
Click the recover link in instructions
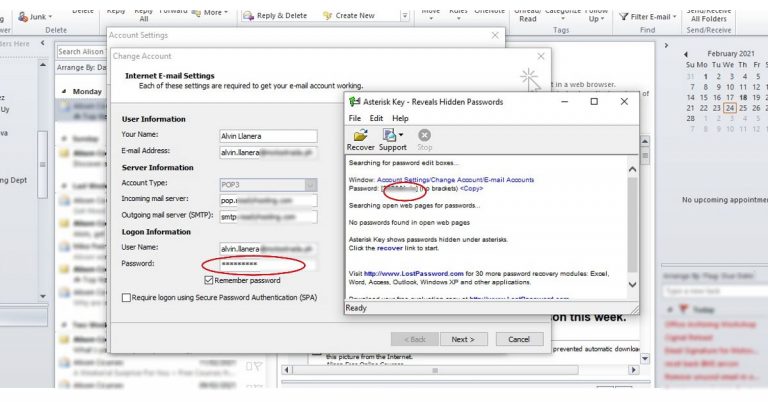click(x=389, y=248)
